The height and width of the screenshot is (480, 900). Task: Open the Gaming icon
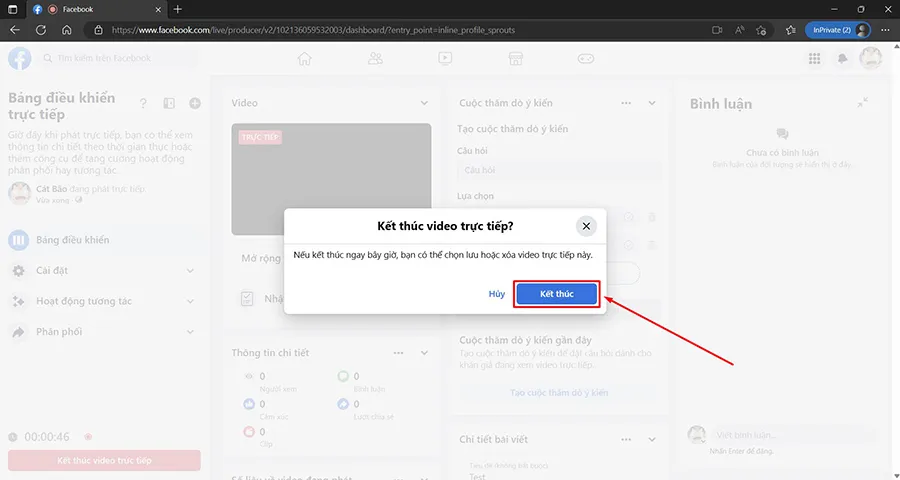point(585,58)
